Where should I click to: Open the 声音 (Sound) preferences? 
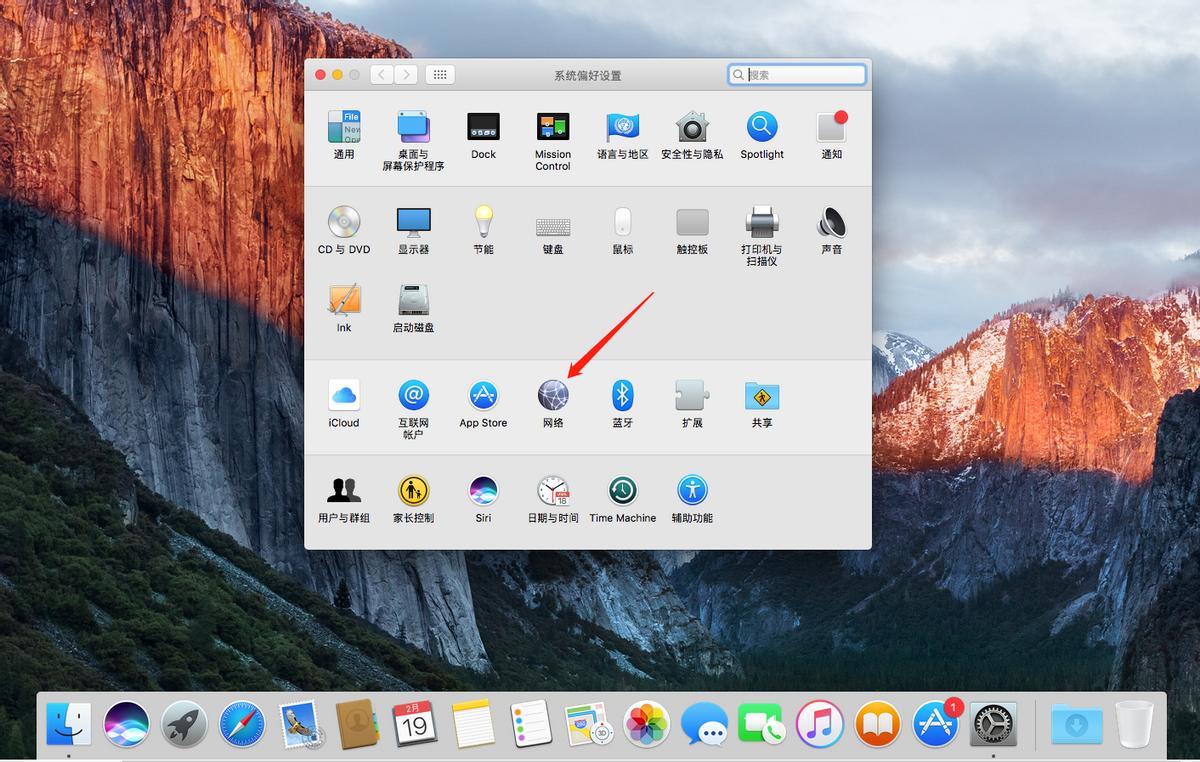click(x=831, y=222)
